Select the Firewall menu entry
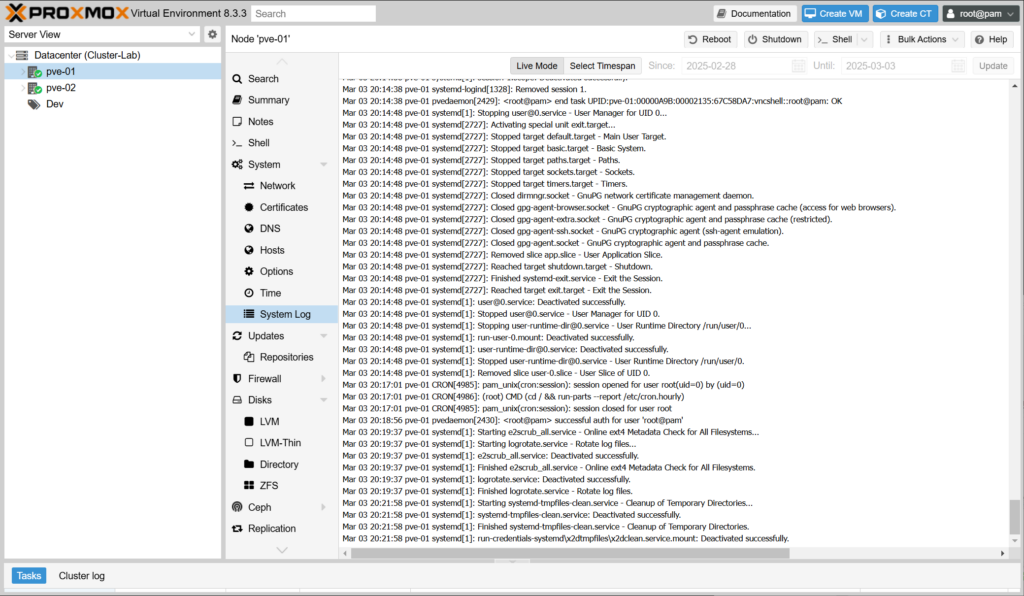This screenshot has height=596, width=1024. pos(264,379)
